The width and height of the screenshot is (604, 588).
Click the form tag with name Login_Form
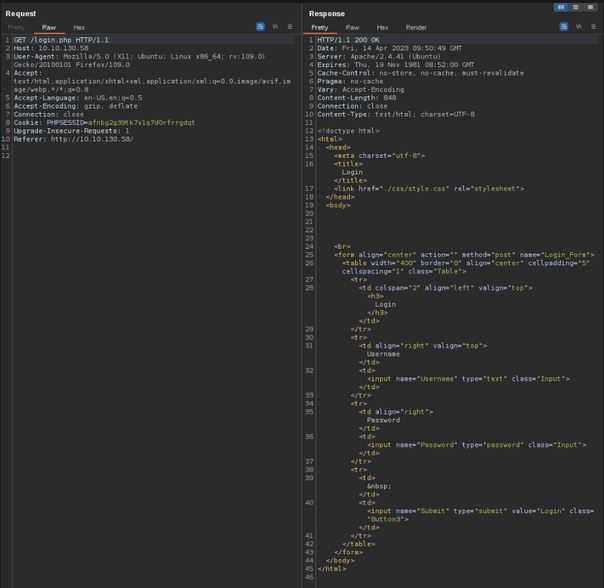click(464, 255)
